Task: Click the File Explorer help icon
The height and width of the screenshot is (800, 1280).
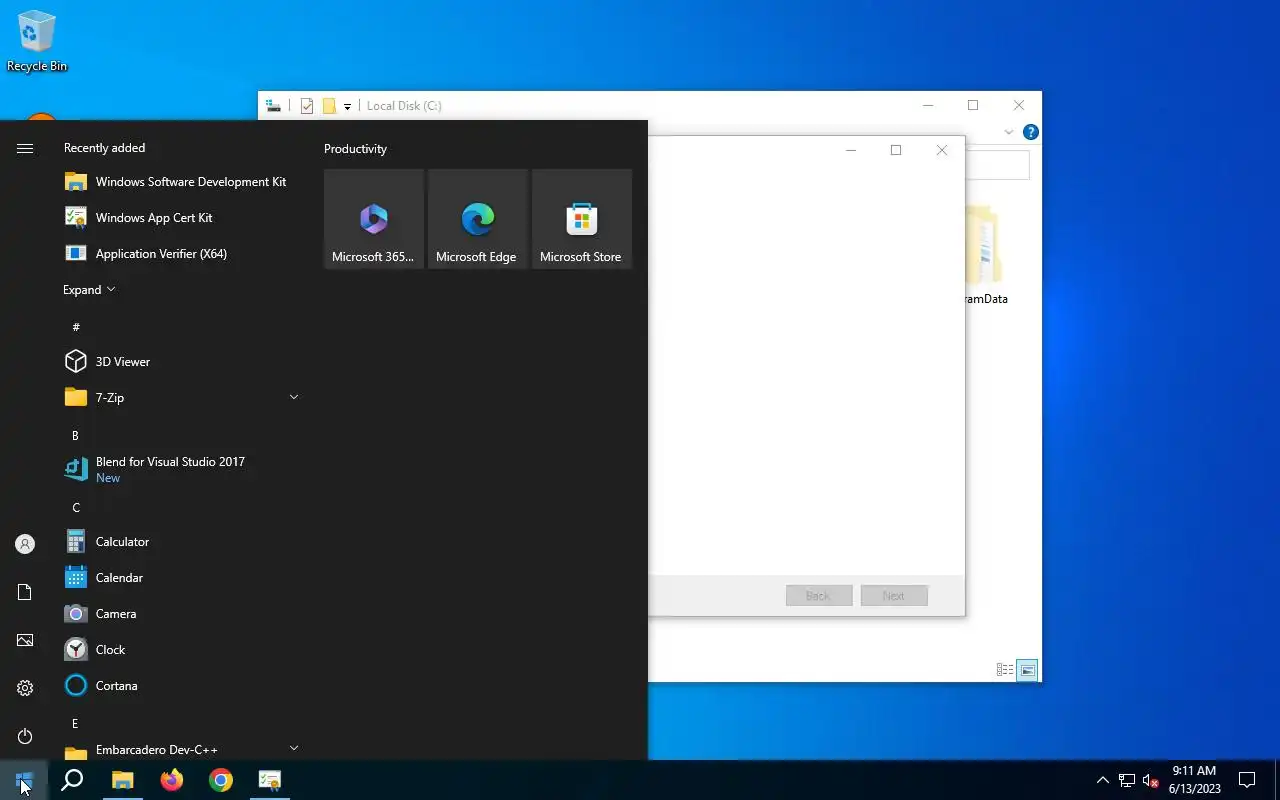Action: [x=1031, y=132]
